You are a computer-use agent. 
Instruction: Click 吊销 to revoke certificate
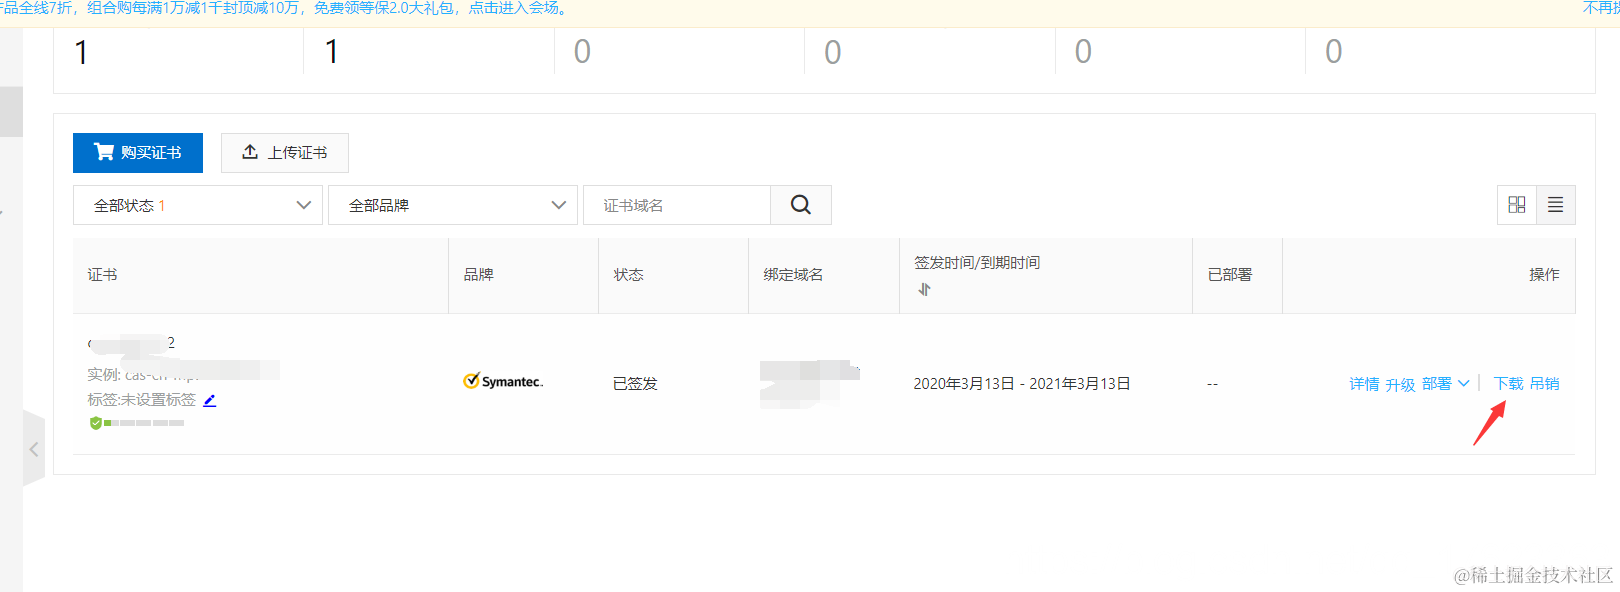pos(1545,384)
